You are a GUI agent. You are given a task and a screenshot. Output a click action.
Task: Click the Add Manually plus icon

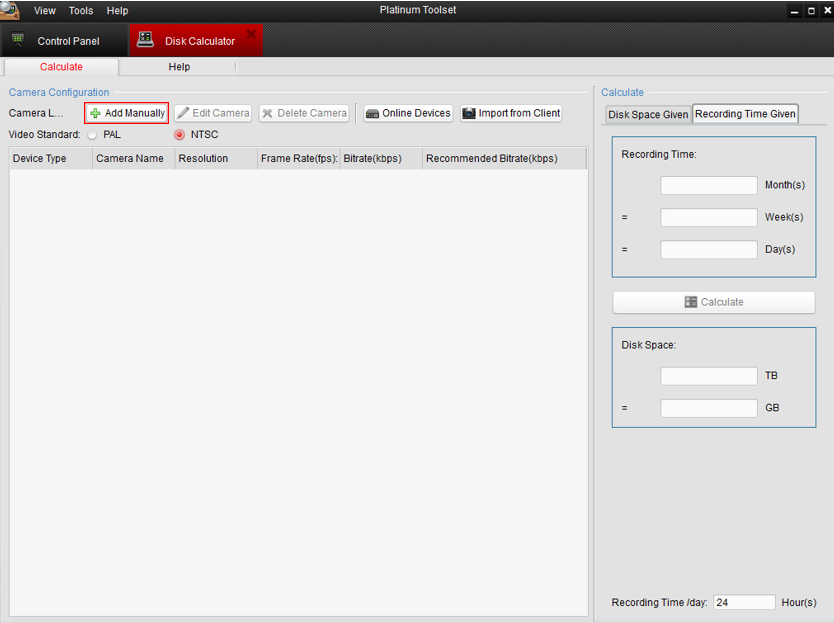[x=96, y=114]
